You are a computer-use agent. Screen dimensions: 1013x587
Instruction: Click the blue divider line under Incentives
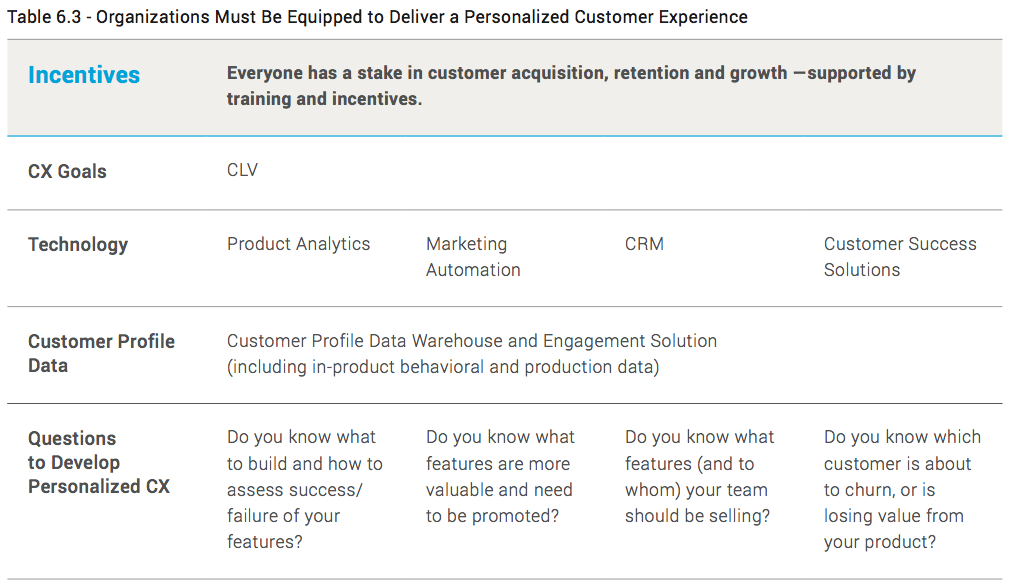[x=505, y=136]
